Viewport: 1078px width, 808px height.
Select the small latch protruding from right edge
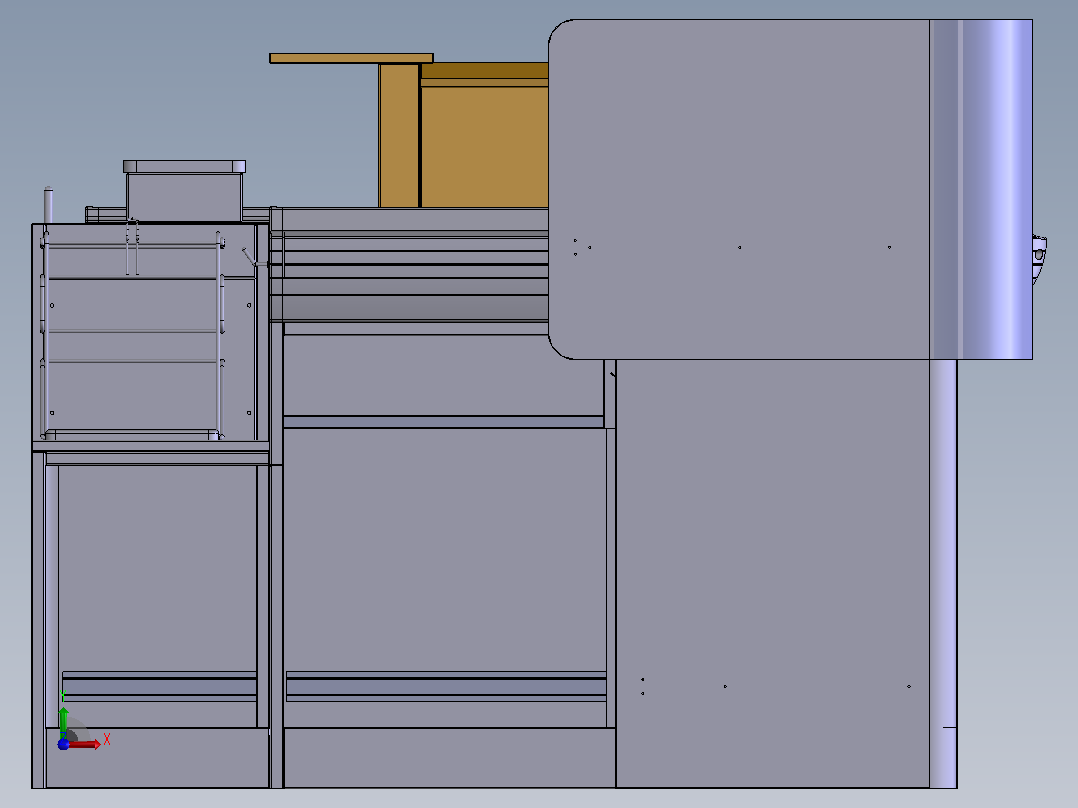tap(1039, 259)
